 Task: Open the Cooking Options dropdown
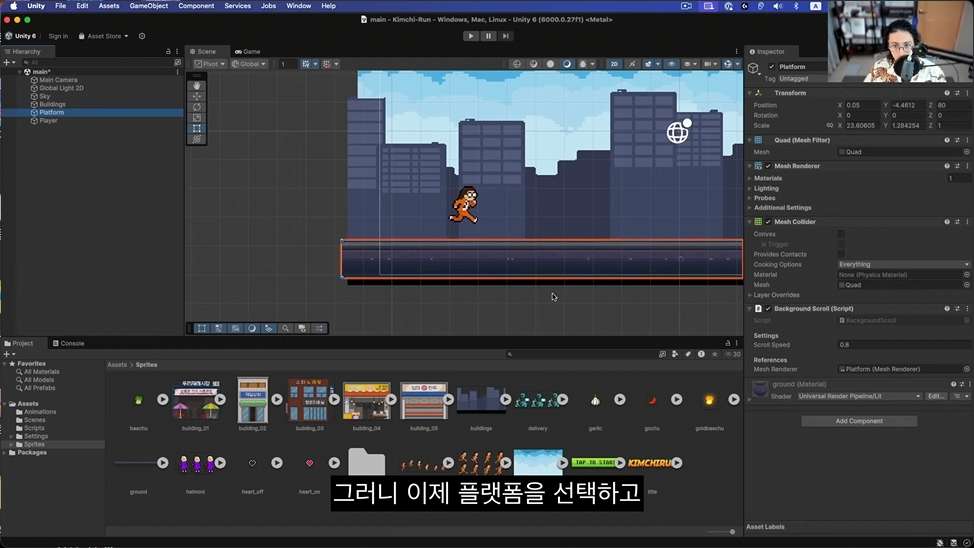point(904,265)
